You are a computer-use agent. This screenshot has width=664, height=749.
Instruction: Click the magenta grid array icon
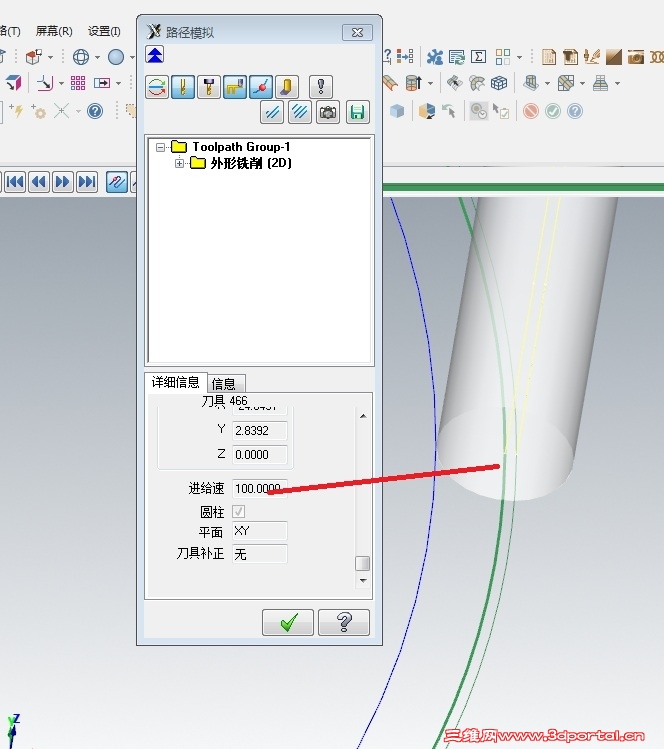(78, 83)
